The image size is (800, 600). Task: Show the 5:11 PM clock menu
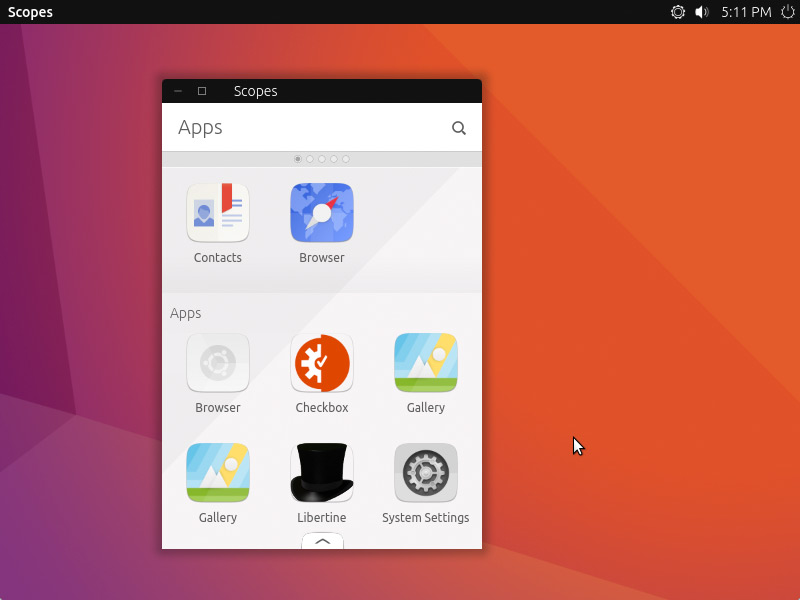(x=746, y=12)
